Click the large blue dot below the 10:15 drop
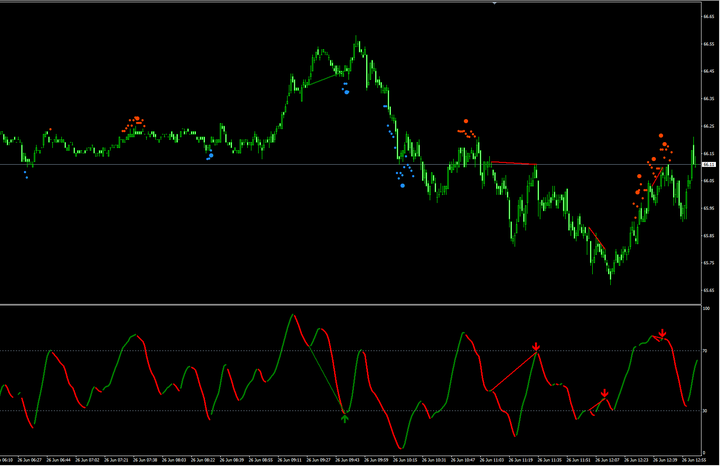 tap(403, 185)
